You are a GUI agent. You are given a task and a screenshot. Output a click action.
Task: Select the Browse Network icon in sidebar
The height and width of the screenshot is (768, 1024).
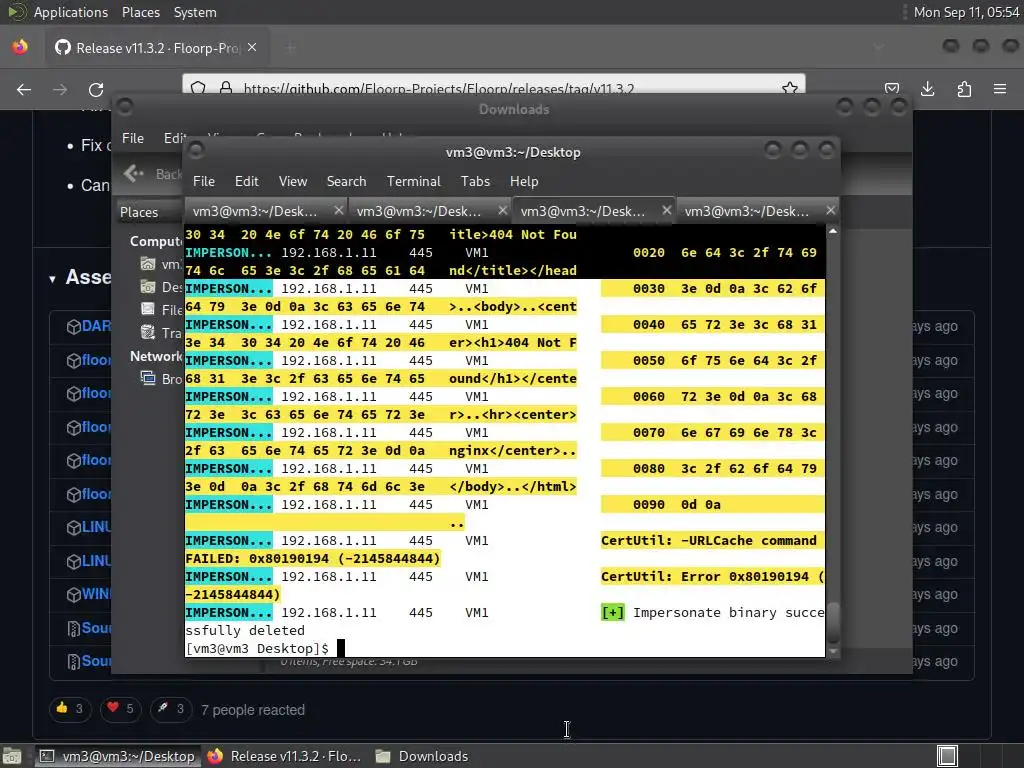point(148,378)
